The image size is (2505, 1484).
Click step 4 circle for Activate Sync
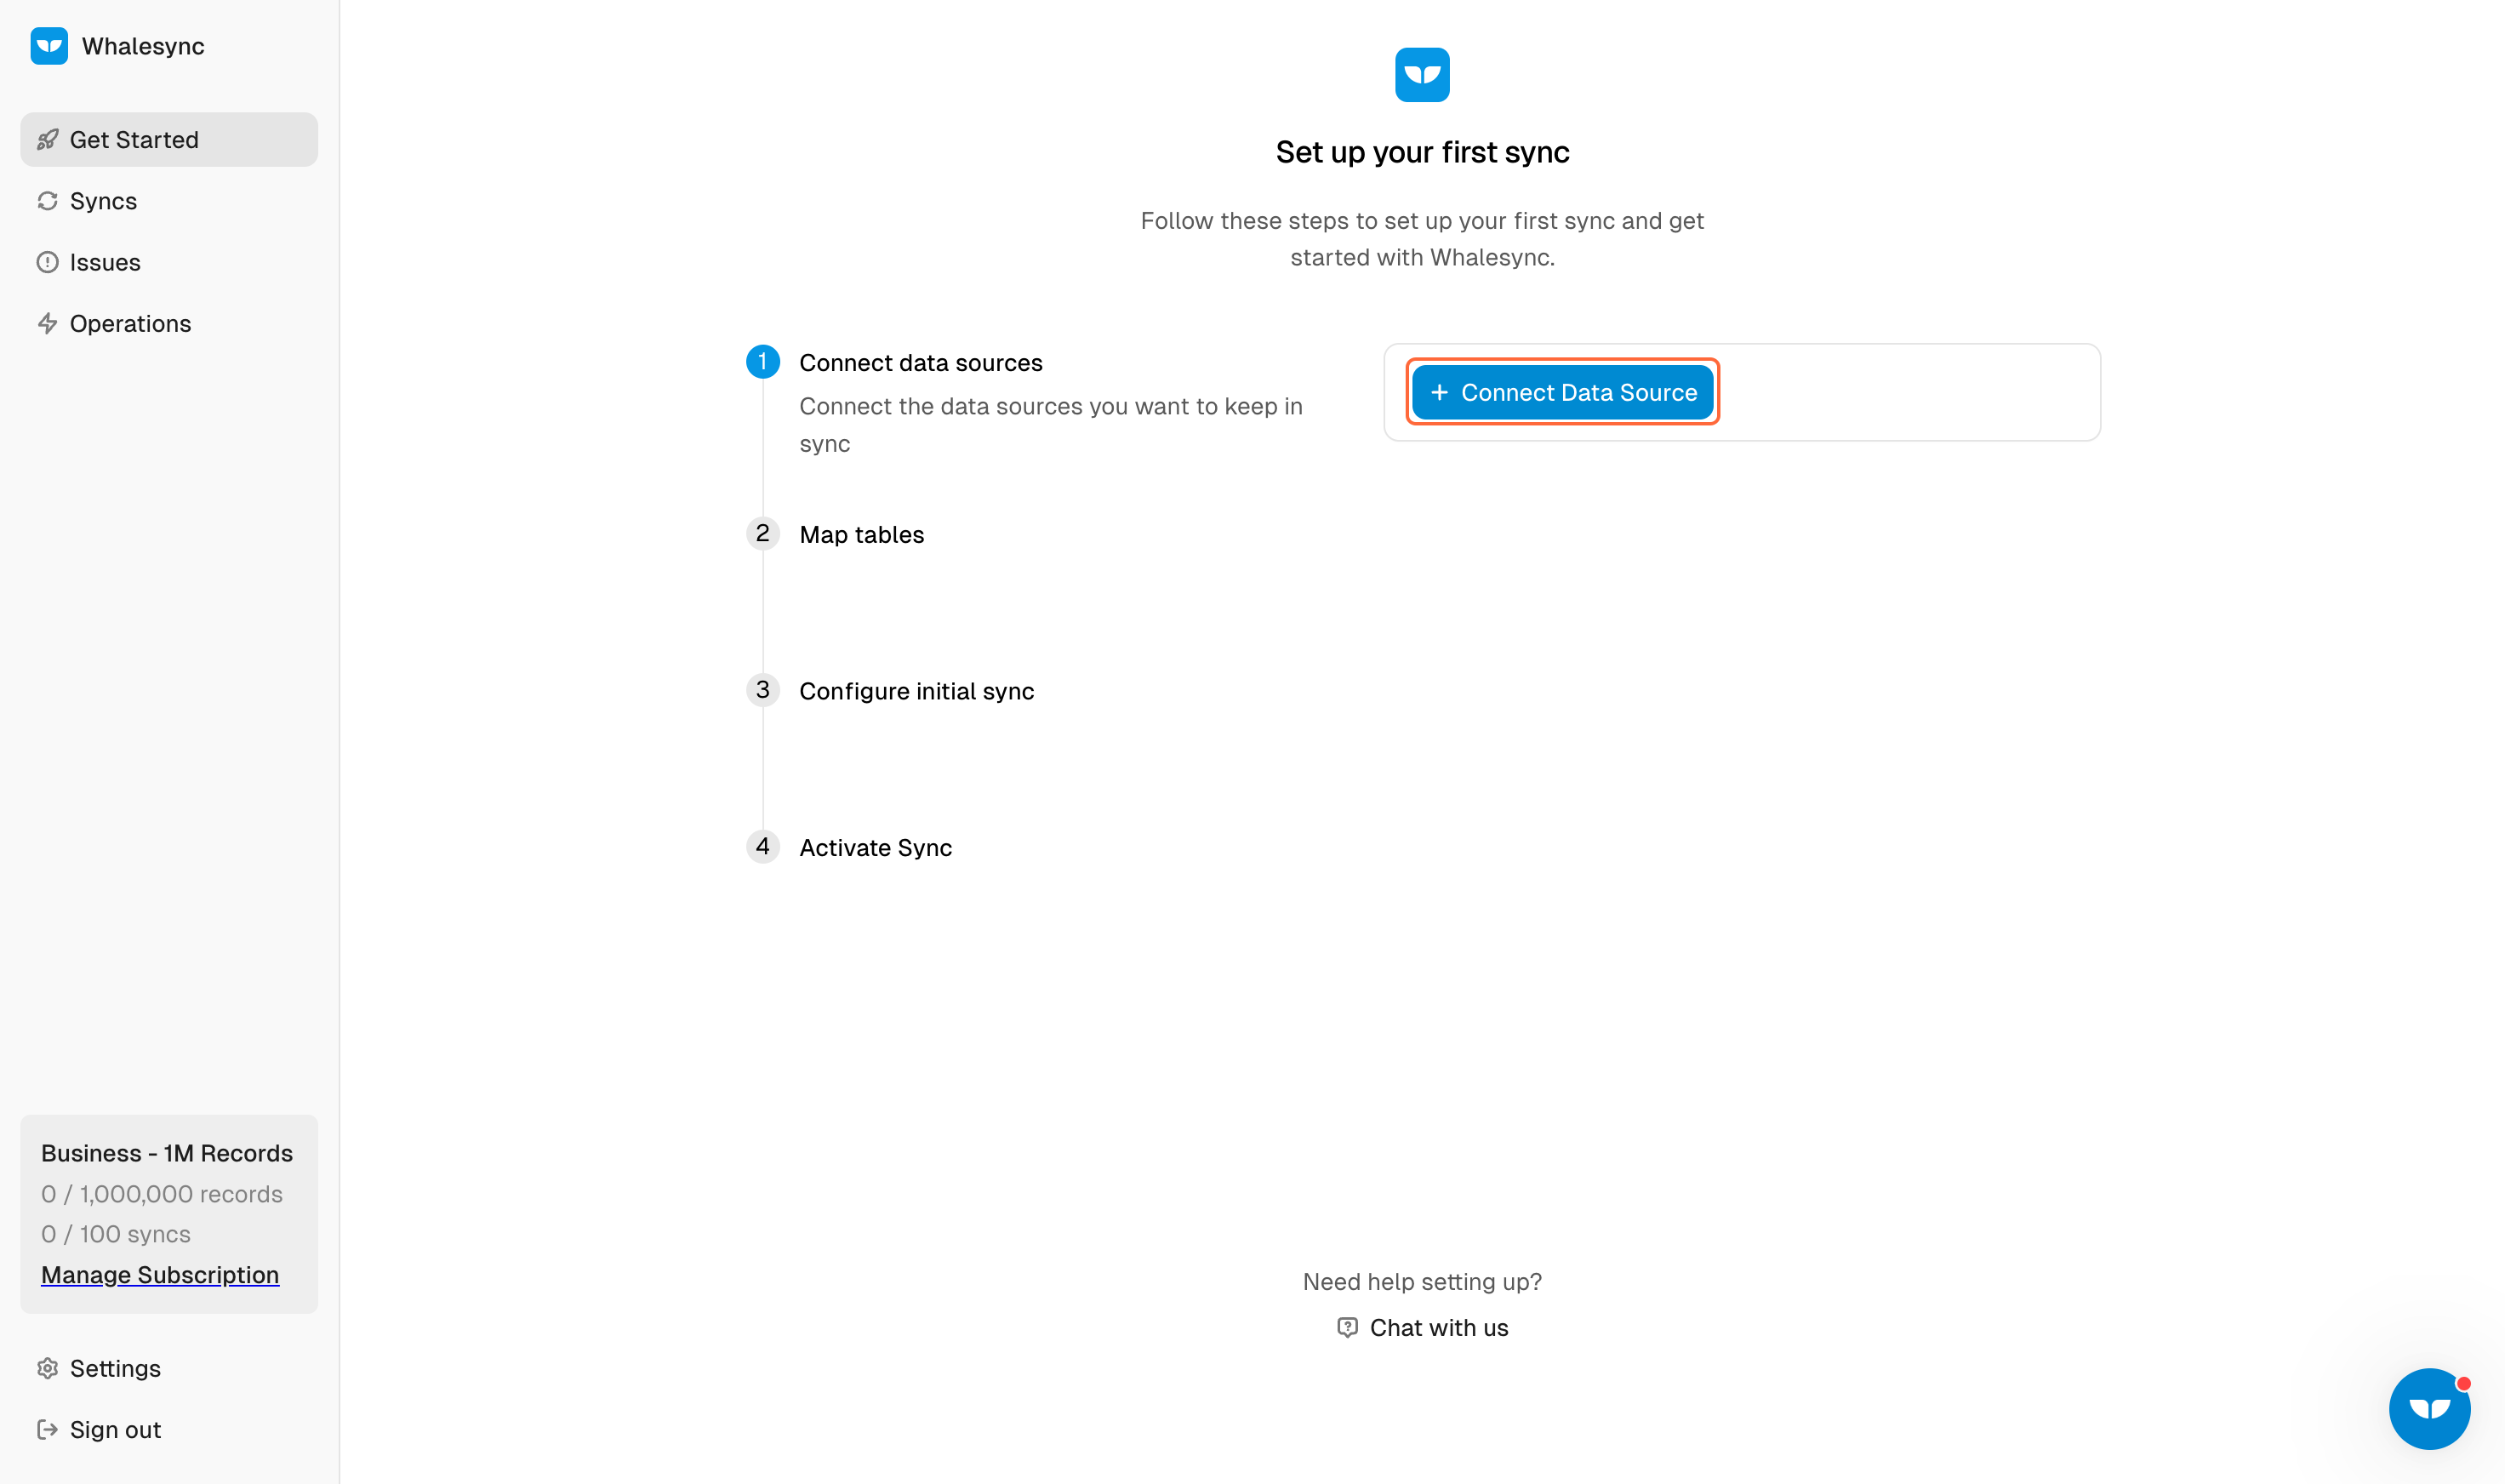(x=763, y=846)
